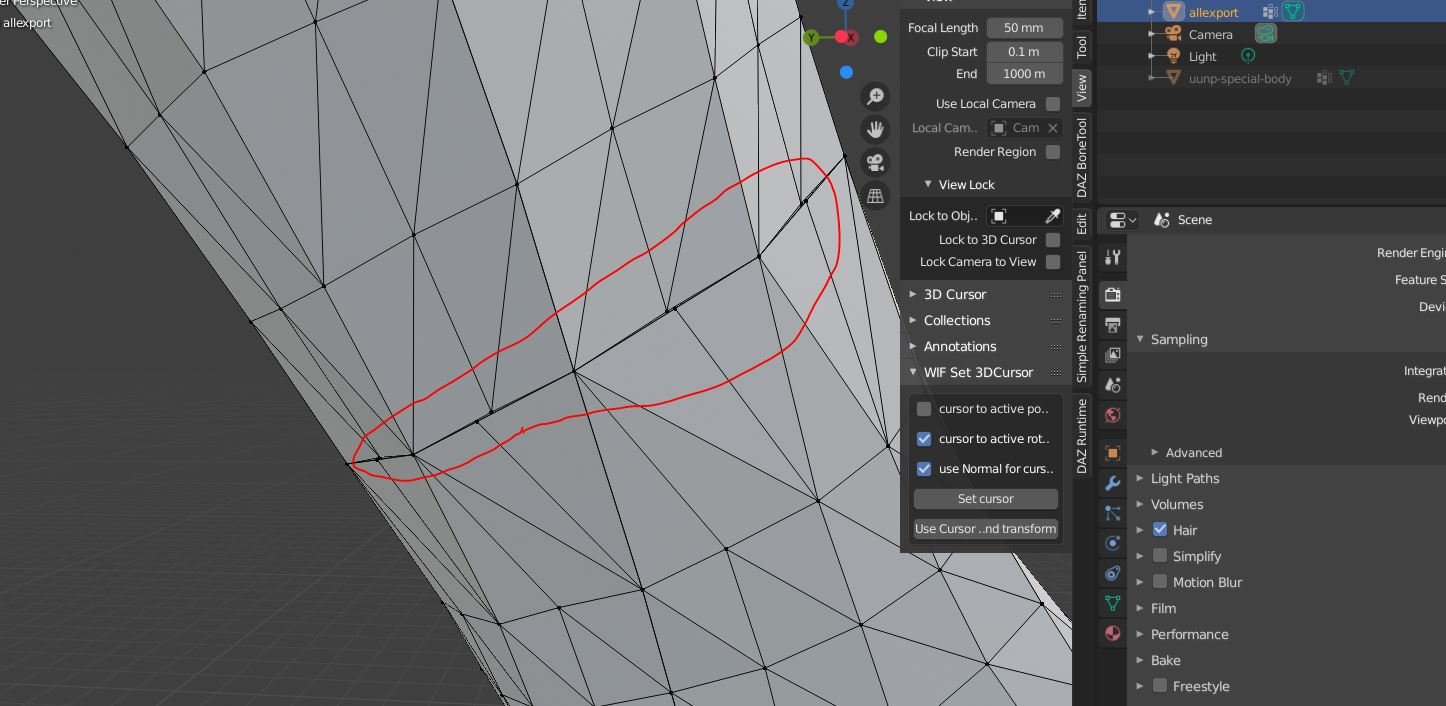Open properties editor type dropdown

(x=1123, y=220)
